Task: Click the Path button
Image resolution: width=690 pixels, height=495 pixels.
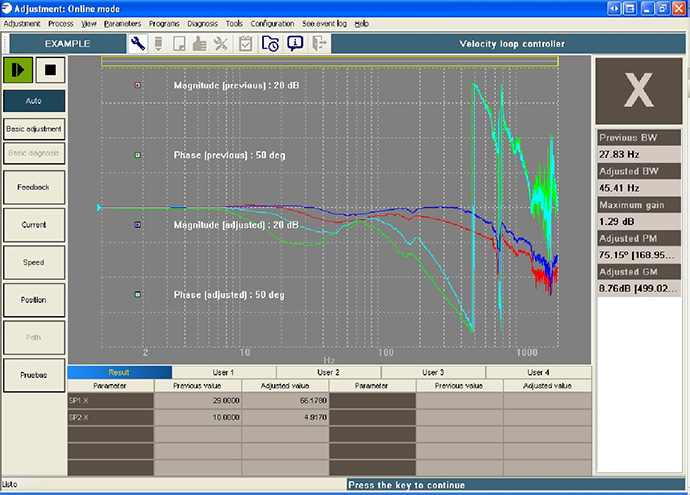Action: [34, 337]
